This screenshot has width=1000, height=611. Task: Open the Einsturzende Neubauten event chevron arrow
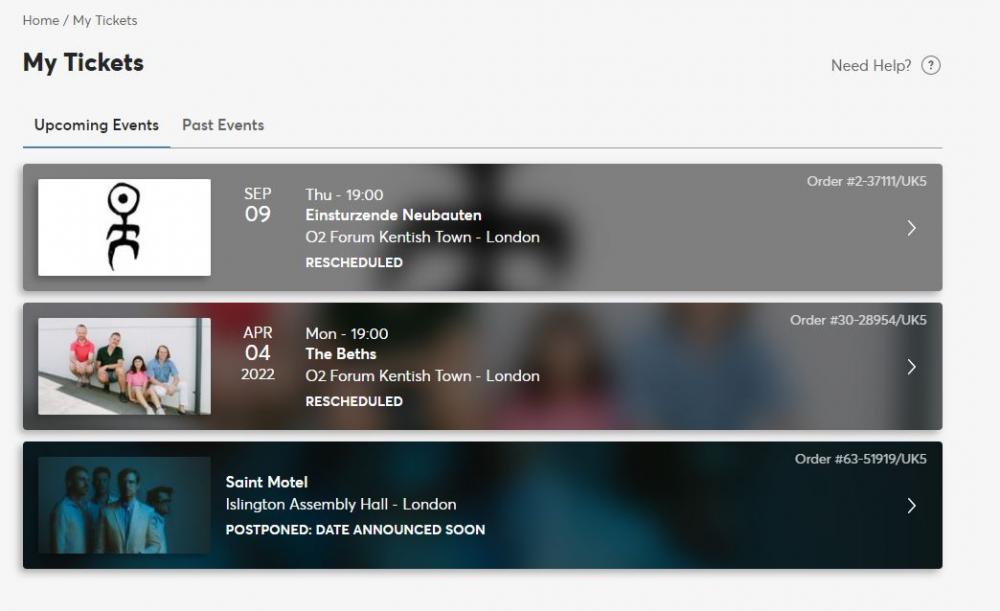pos(911,228)
